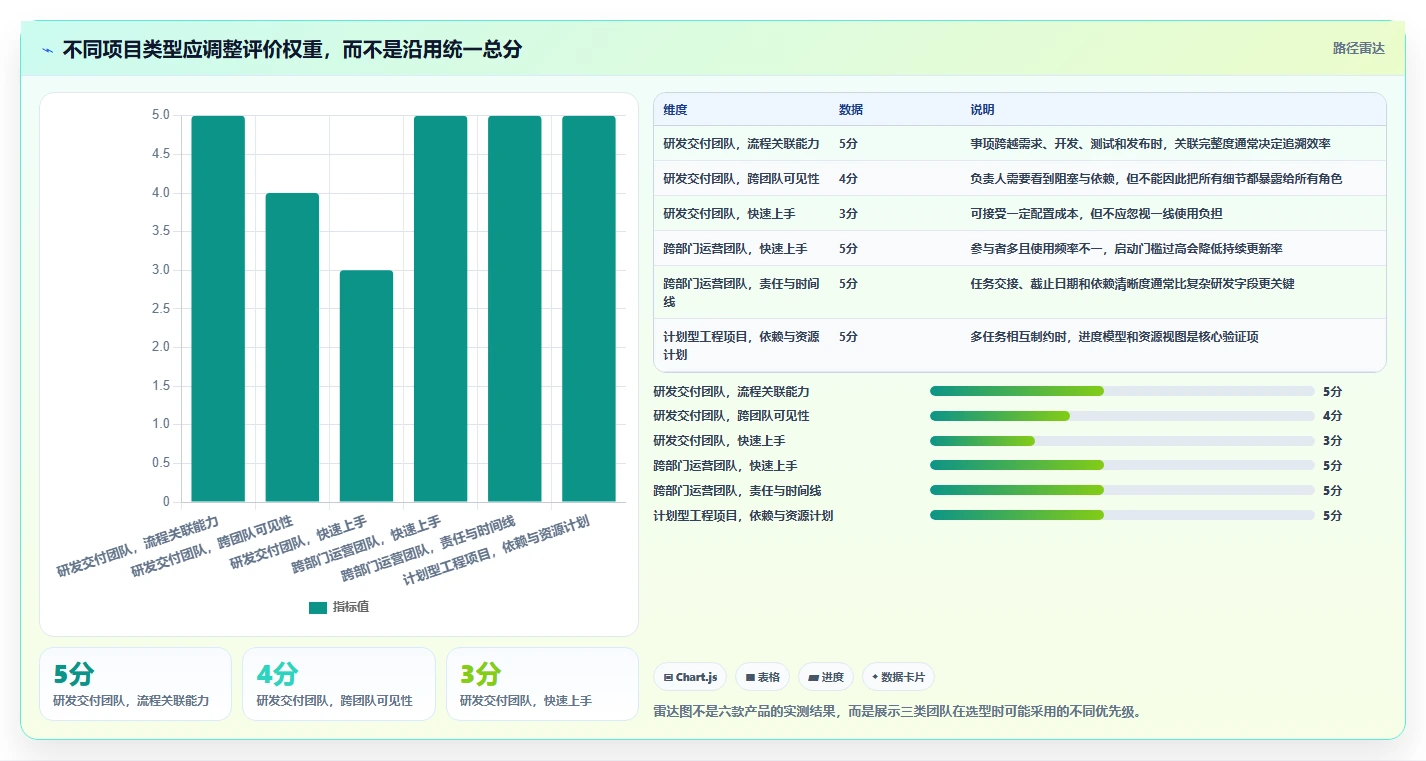Click the footnote starting 雷达图不是六款产品
The image size is (1426, 761).
pos(897,712)
